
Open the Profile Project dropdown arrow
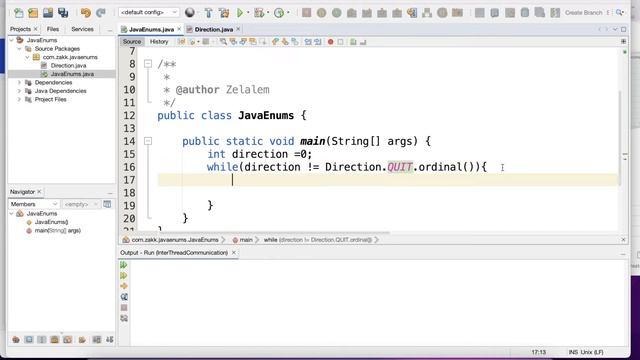point(288,13)
